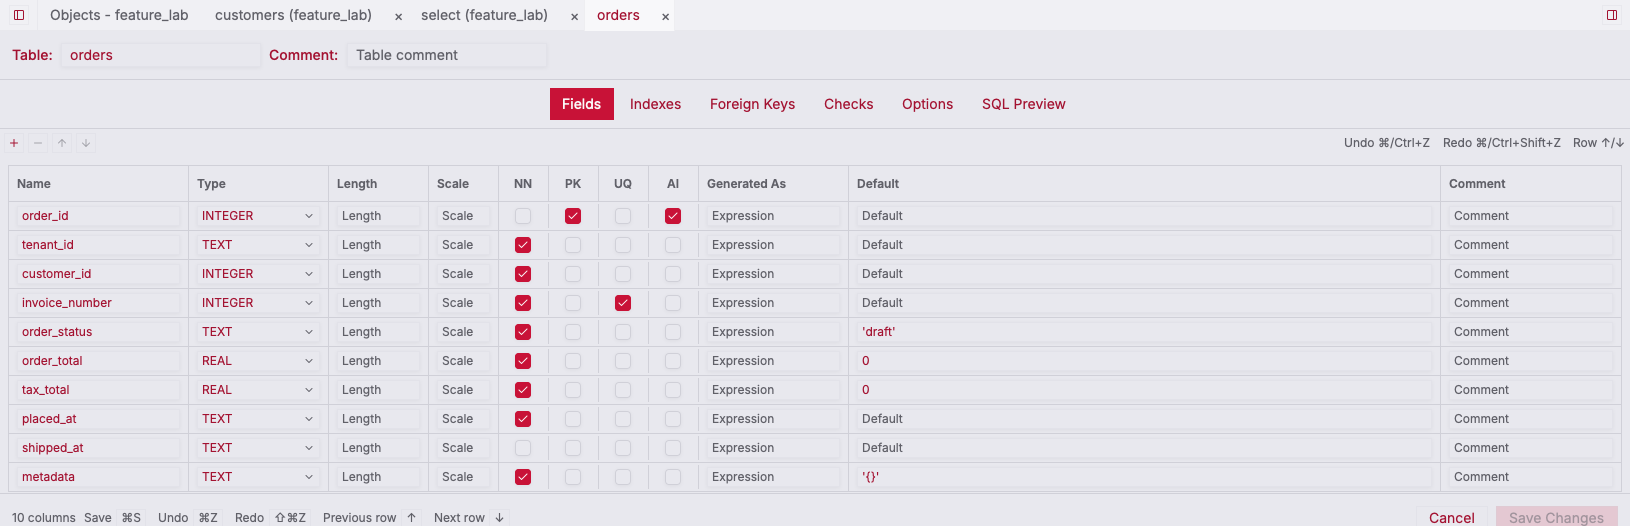1630x526 pixels.
Task: Add a new column with plus icon
Action: 14,143
